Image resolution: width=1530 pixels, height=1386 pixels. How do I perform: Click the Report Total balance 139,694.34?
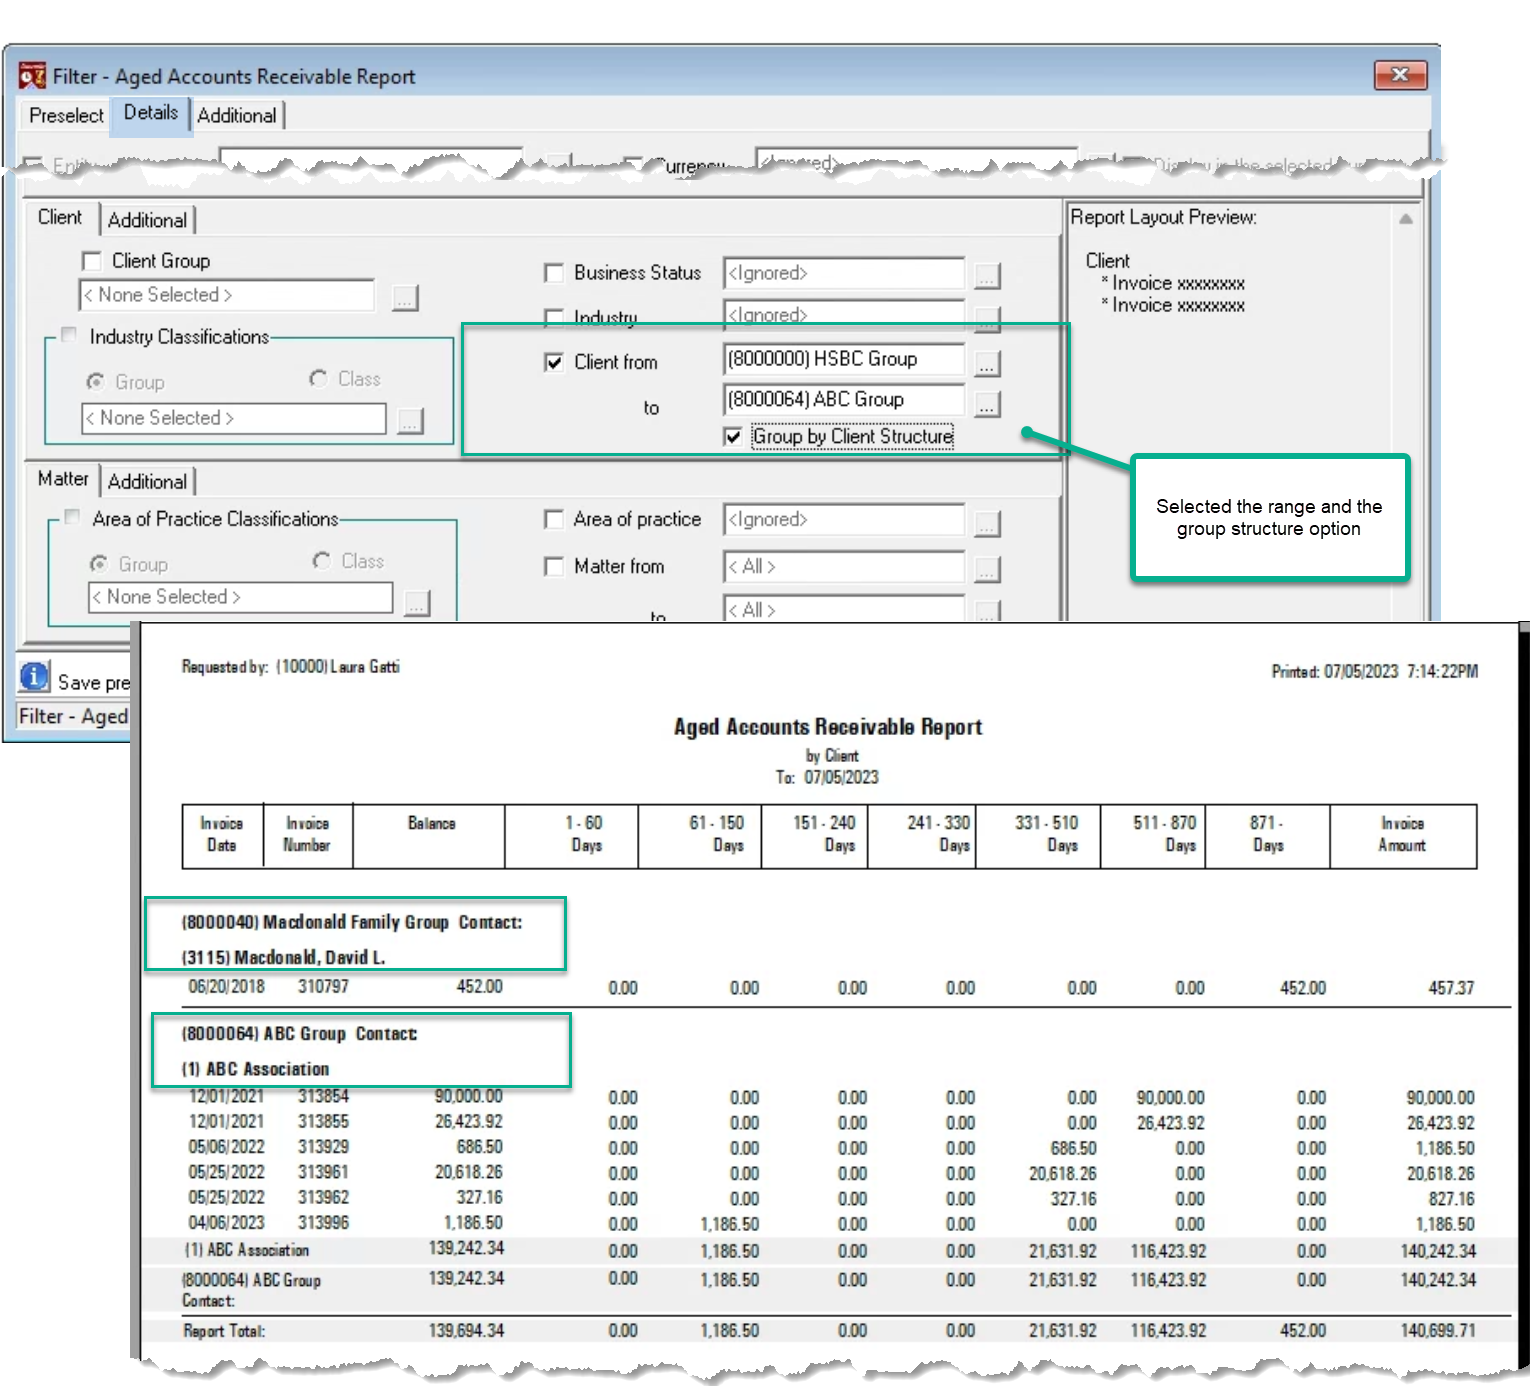[x=466, y=1330]
